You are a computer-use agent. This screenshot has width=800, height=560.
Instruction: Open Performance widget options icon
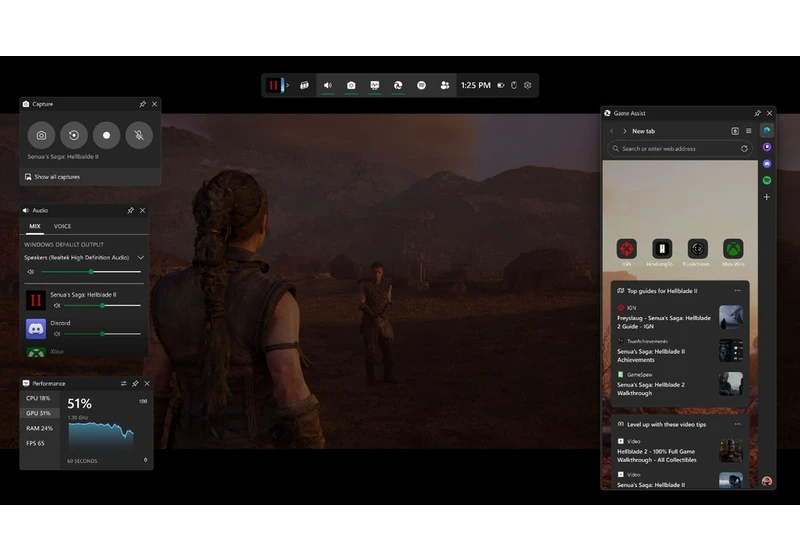(x=123, y=384)
